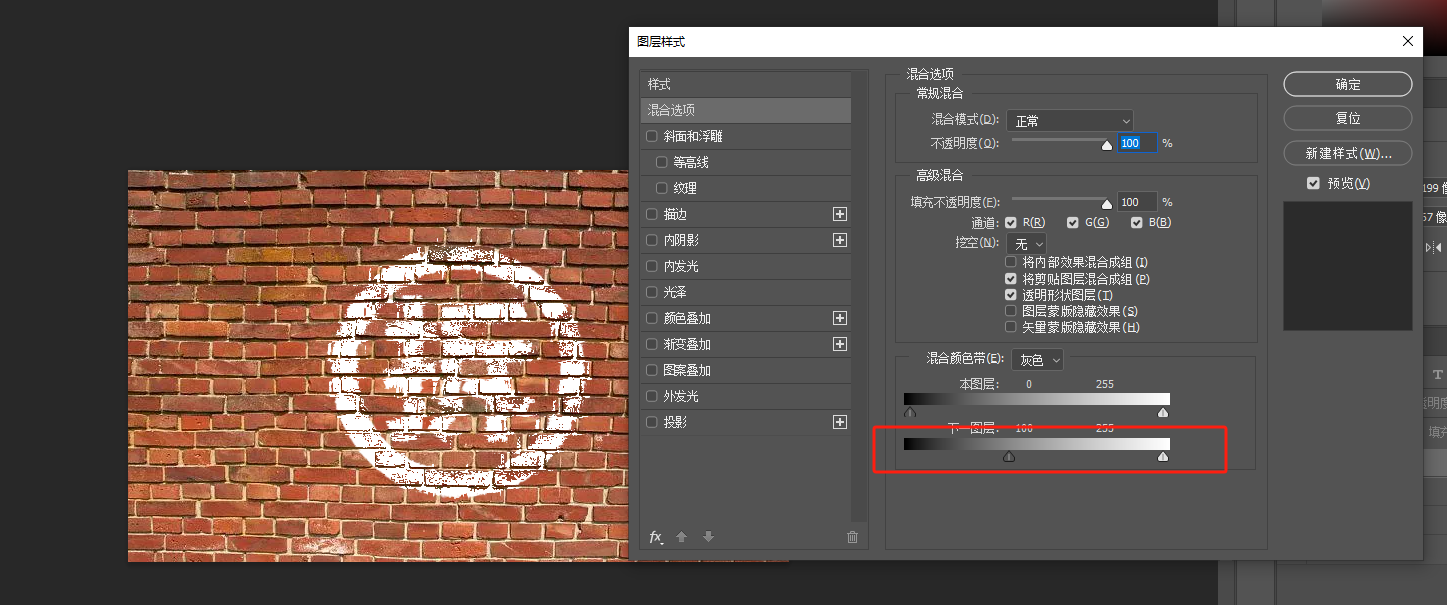Add another 颜色叠加 (Color Overlay) effect with its plus icon
The width and height of the screenshot is (1447, 605).
(840, 318)
